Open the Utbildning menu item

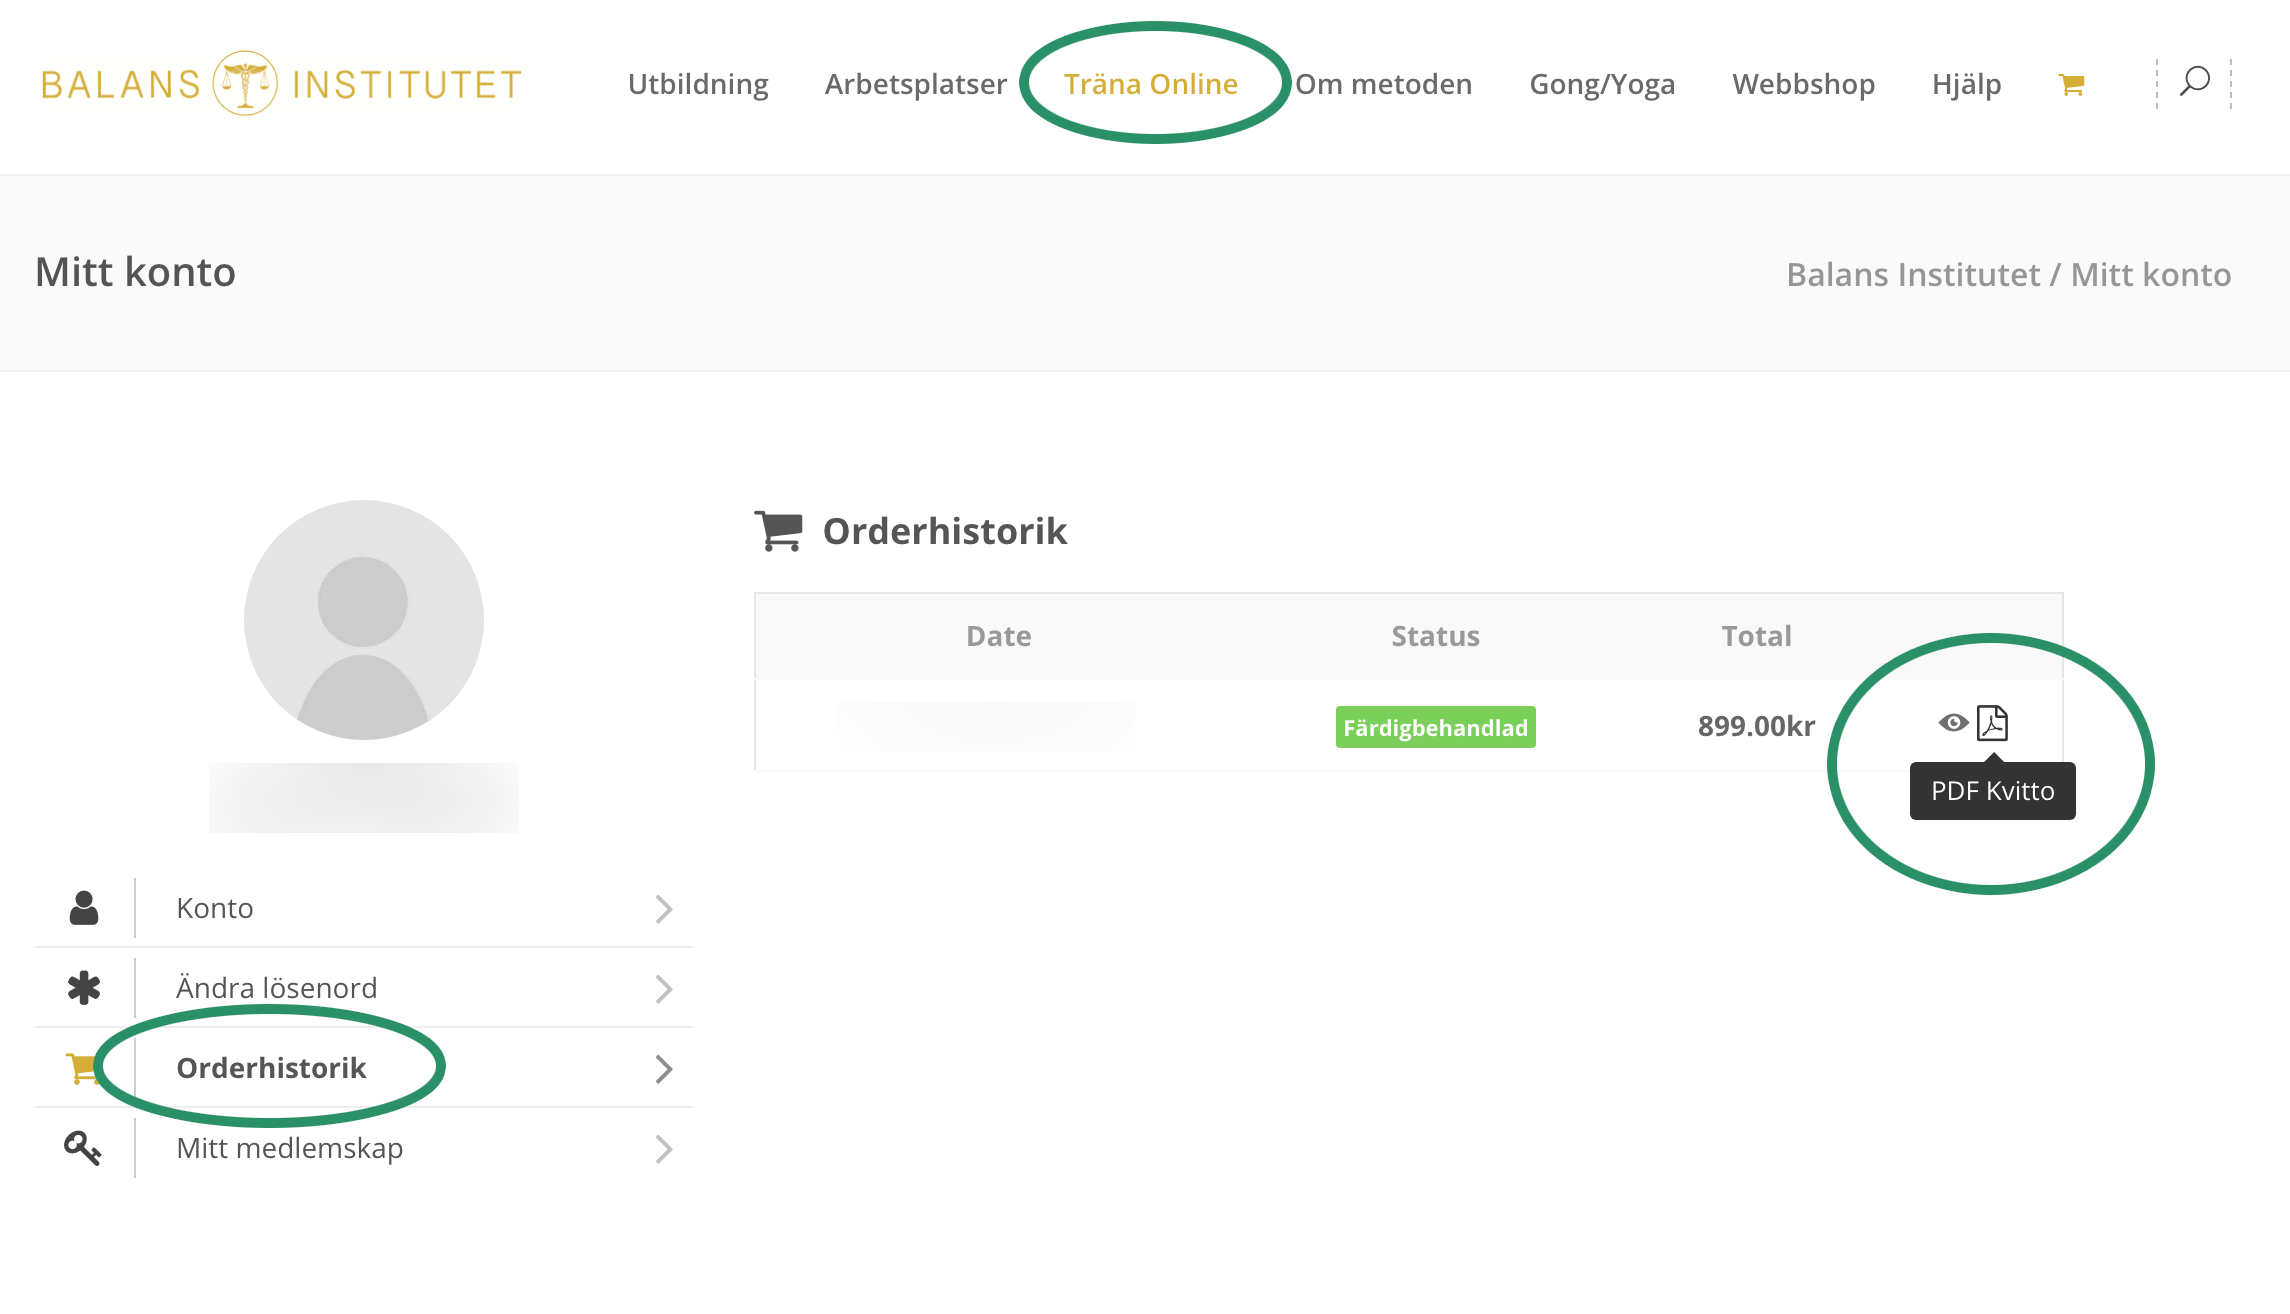point(698,84)
